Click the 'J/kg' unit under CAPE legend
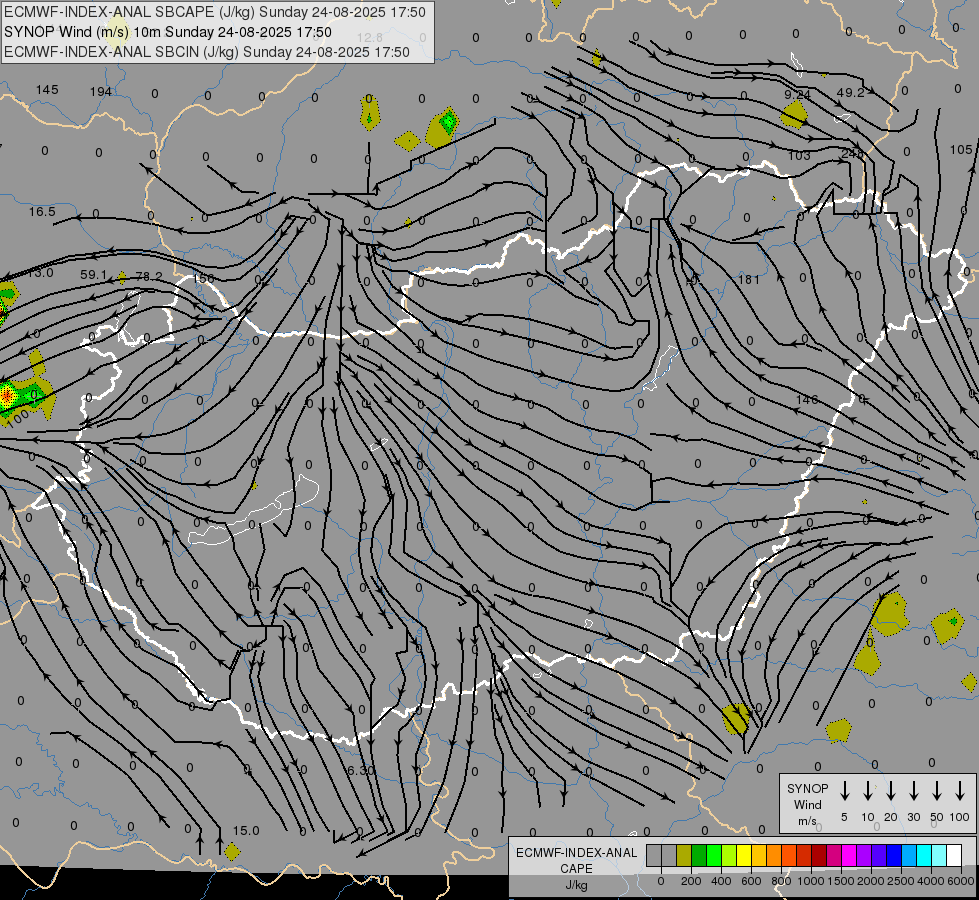The width and height of the screenshot is (979, 900). pyautogui.click(x=576, y=885)
